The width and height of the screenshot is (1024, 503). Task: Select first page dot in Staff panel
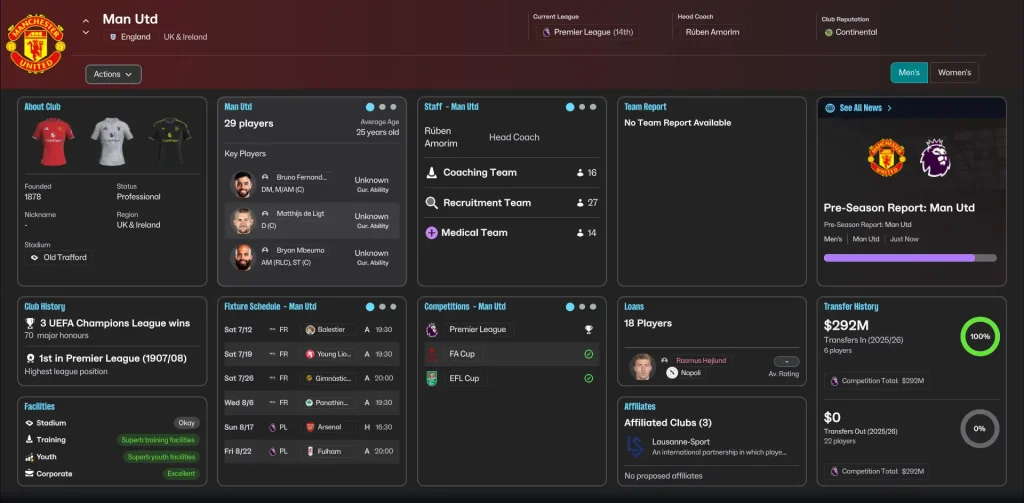(x=570, y=107)
